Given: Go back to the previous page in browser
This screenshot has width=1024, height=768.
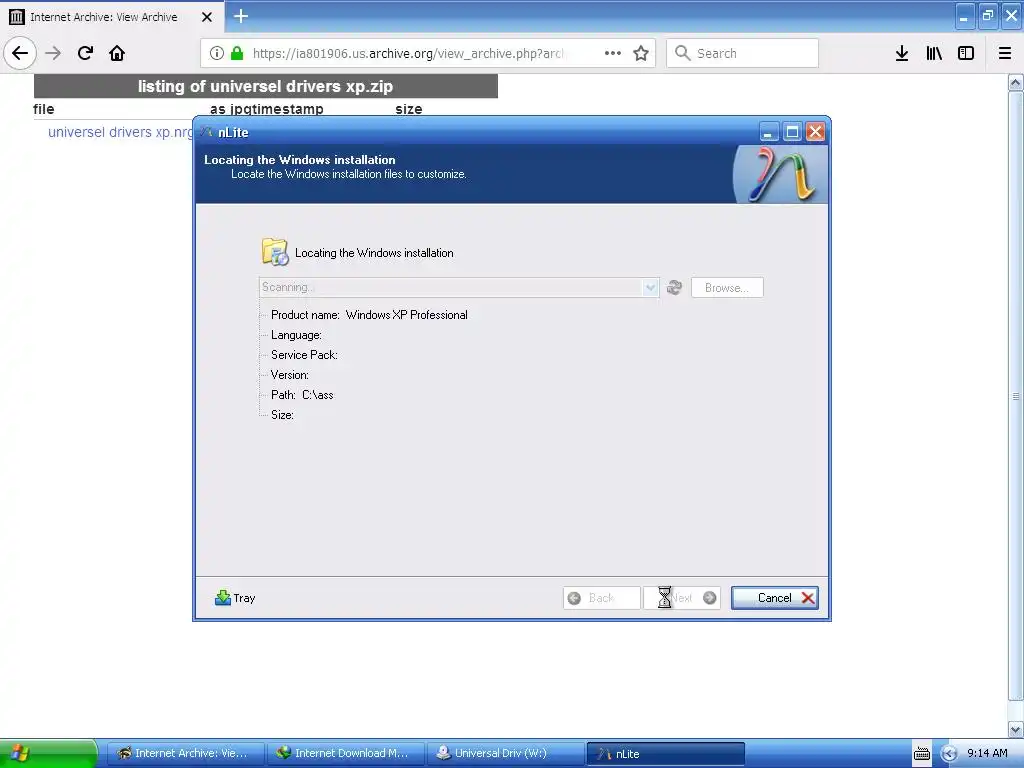Looking at the screenshot, I should tap(20, 53).
